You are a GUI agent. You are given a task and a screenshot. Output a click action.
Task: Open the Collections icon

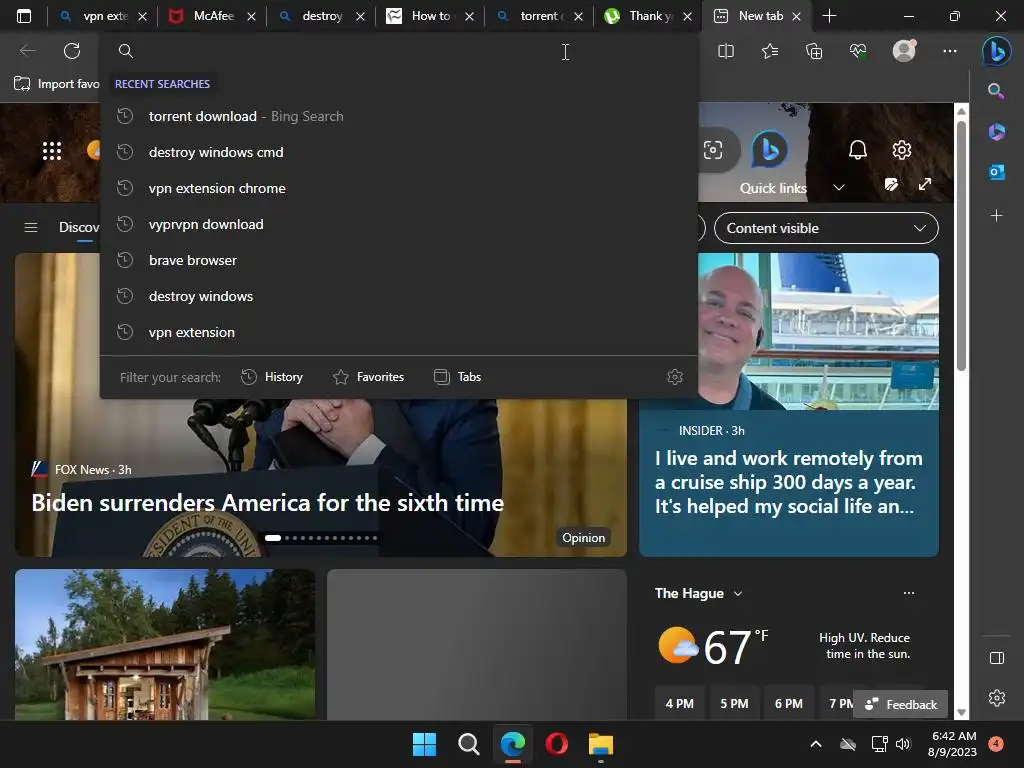point(814,51)
